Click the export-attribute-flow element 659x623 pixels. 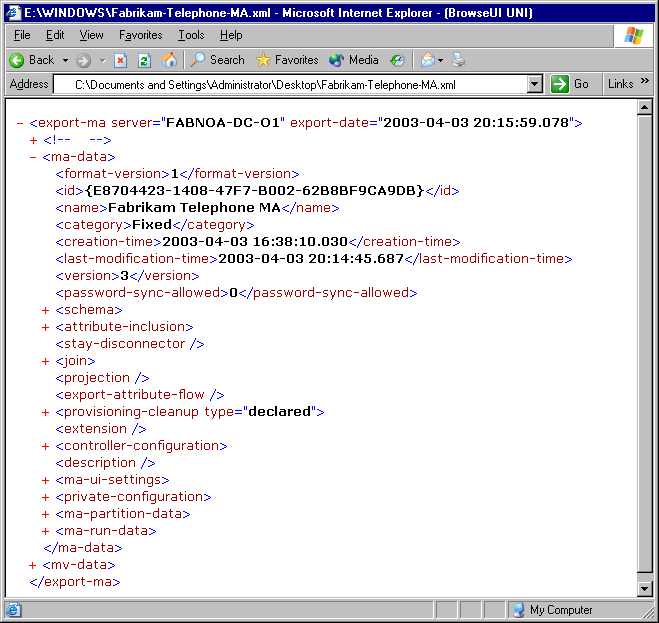[140, 395]
